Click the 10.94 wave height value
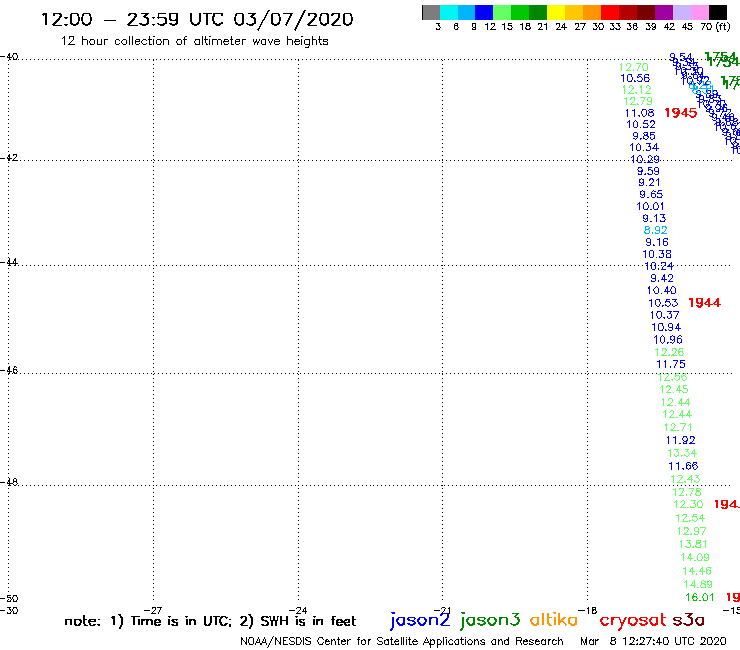Image resolution: width=740 pixels, height=650 pixels. (x=666, y=328)
